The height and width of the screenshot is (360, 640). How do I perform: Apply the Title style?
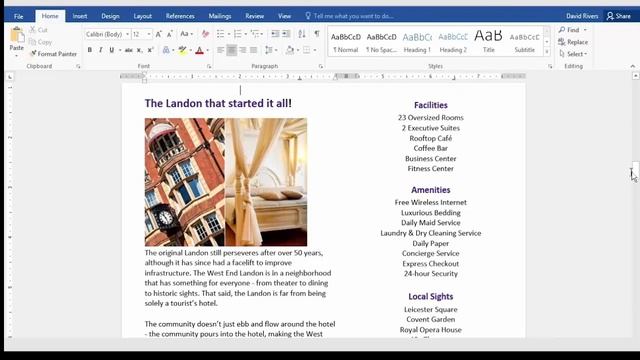pyautogui.click(x=488, y=42)
